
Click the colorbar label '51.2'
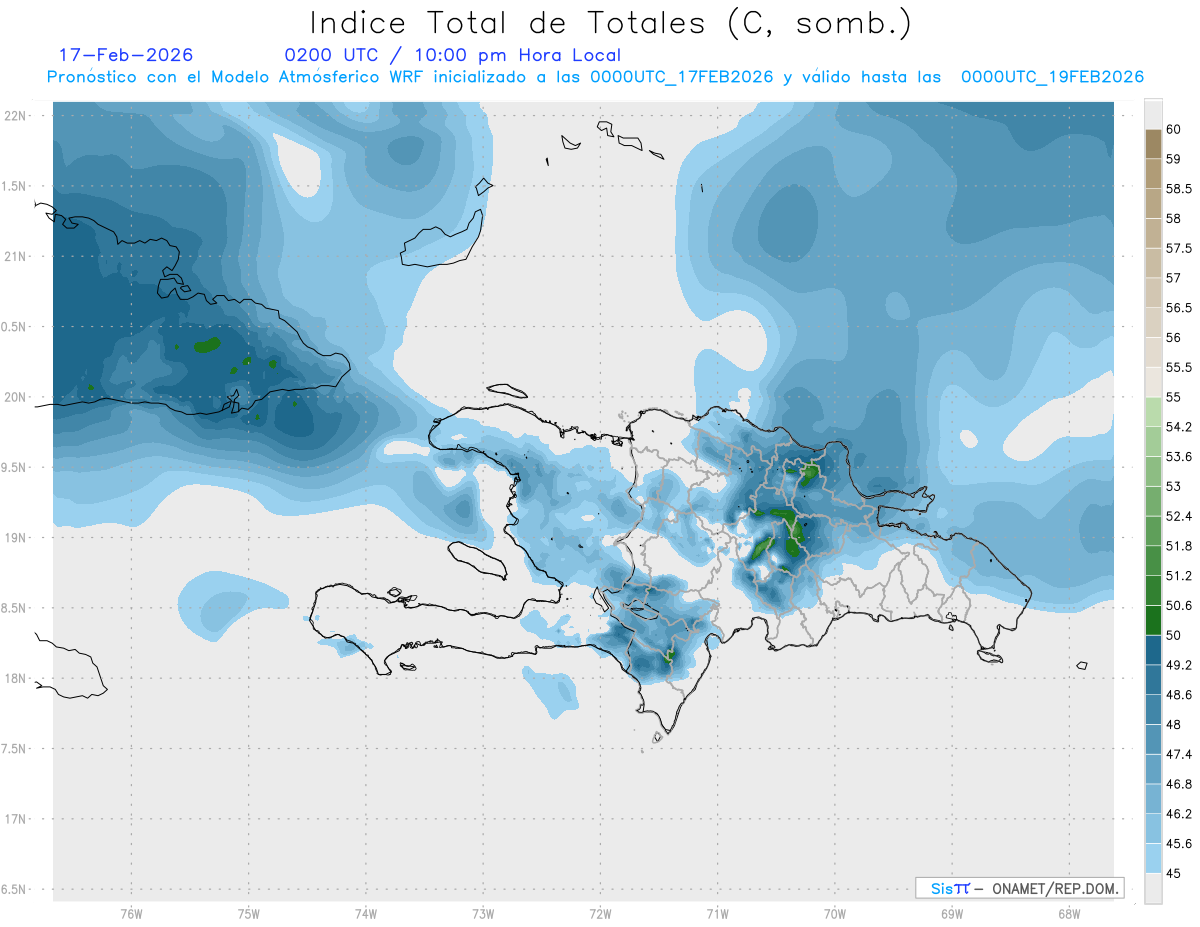[1179, 576]
